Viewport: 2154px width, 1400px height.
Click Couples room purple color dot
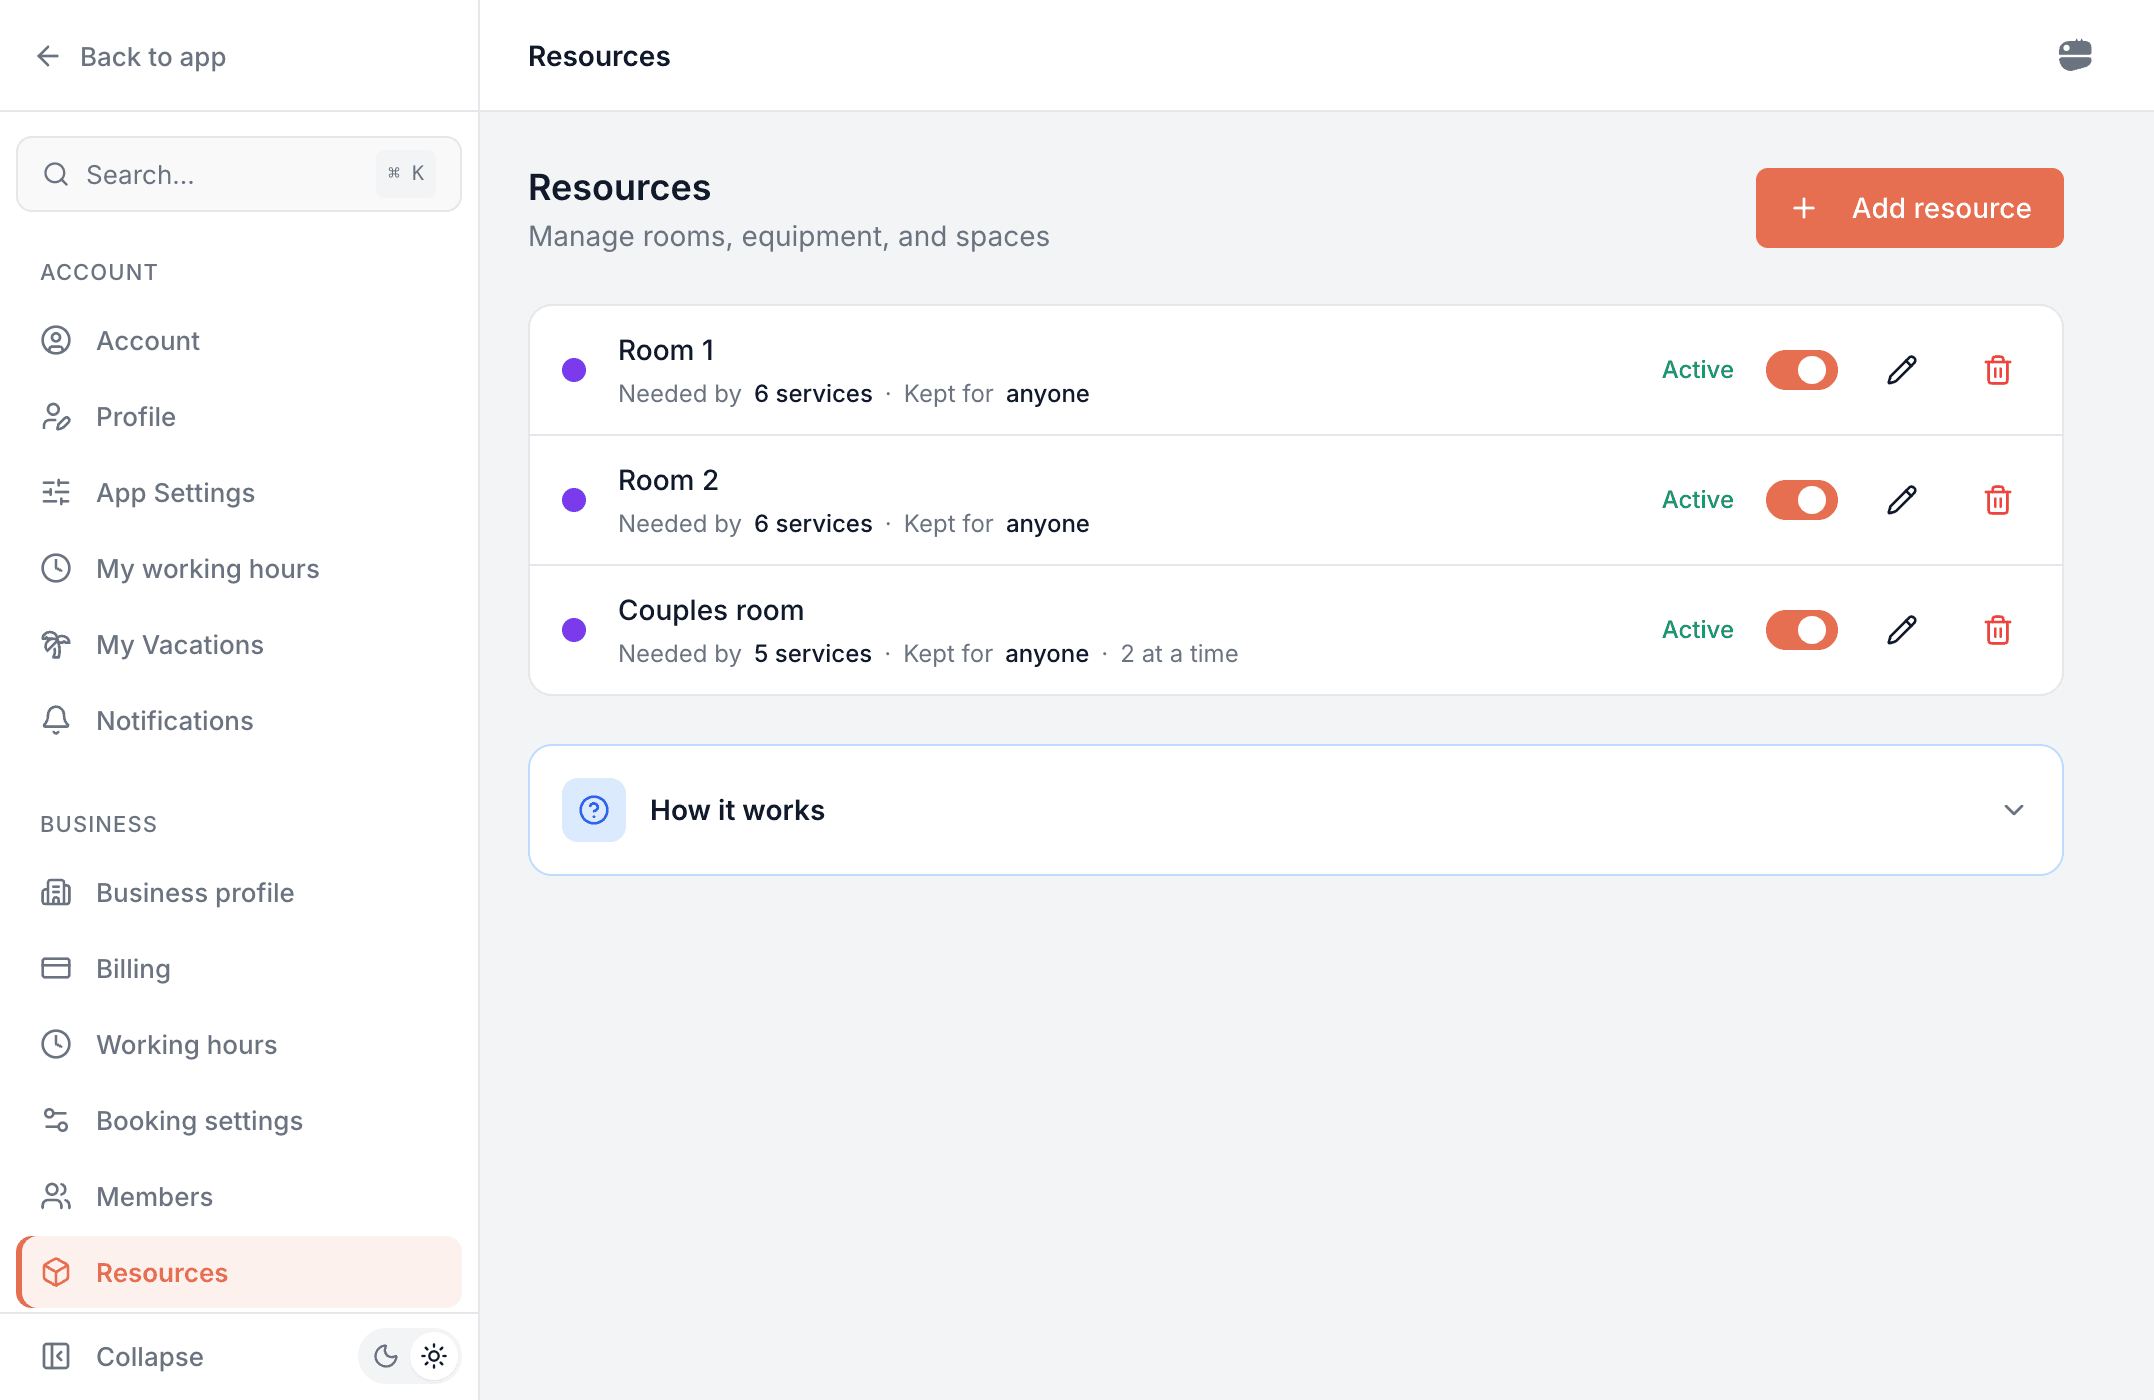[x=574, y=630]
